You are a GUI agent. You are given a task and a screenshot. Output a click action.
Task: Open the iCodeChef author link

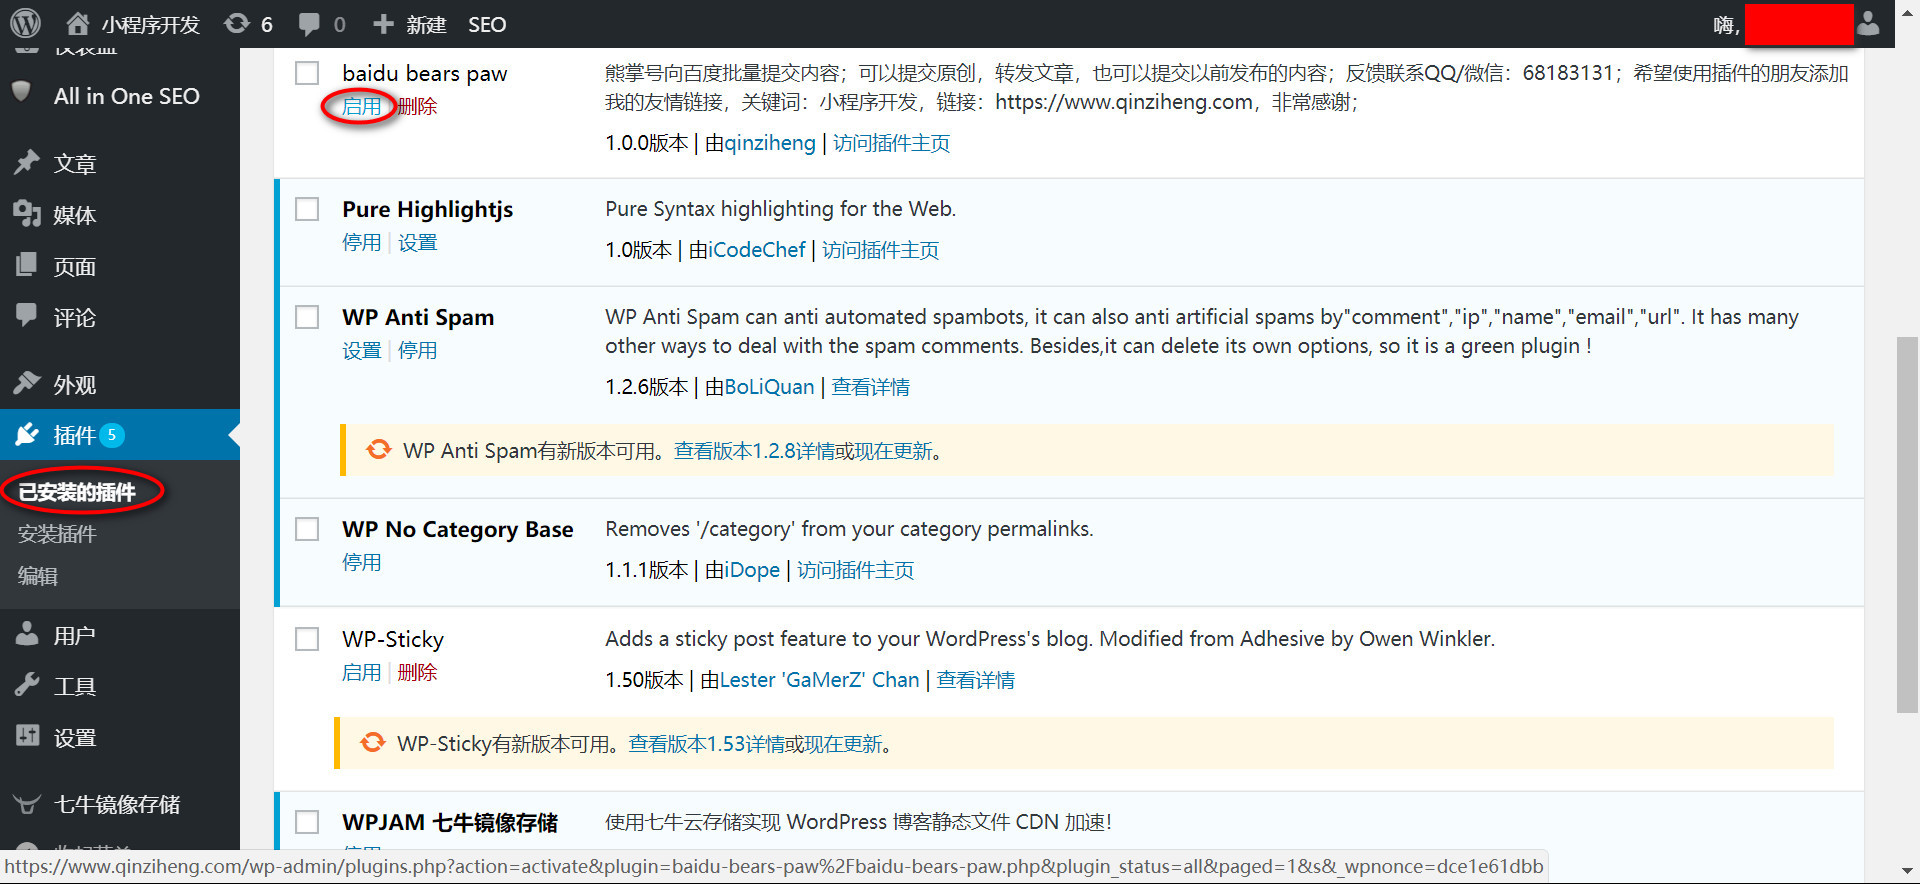757,250
